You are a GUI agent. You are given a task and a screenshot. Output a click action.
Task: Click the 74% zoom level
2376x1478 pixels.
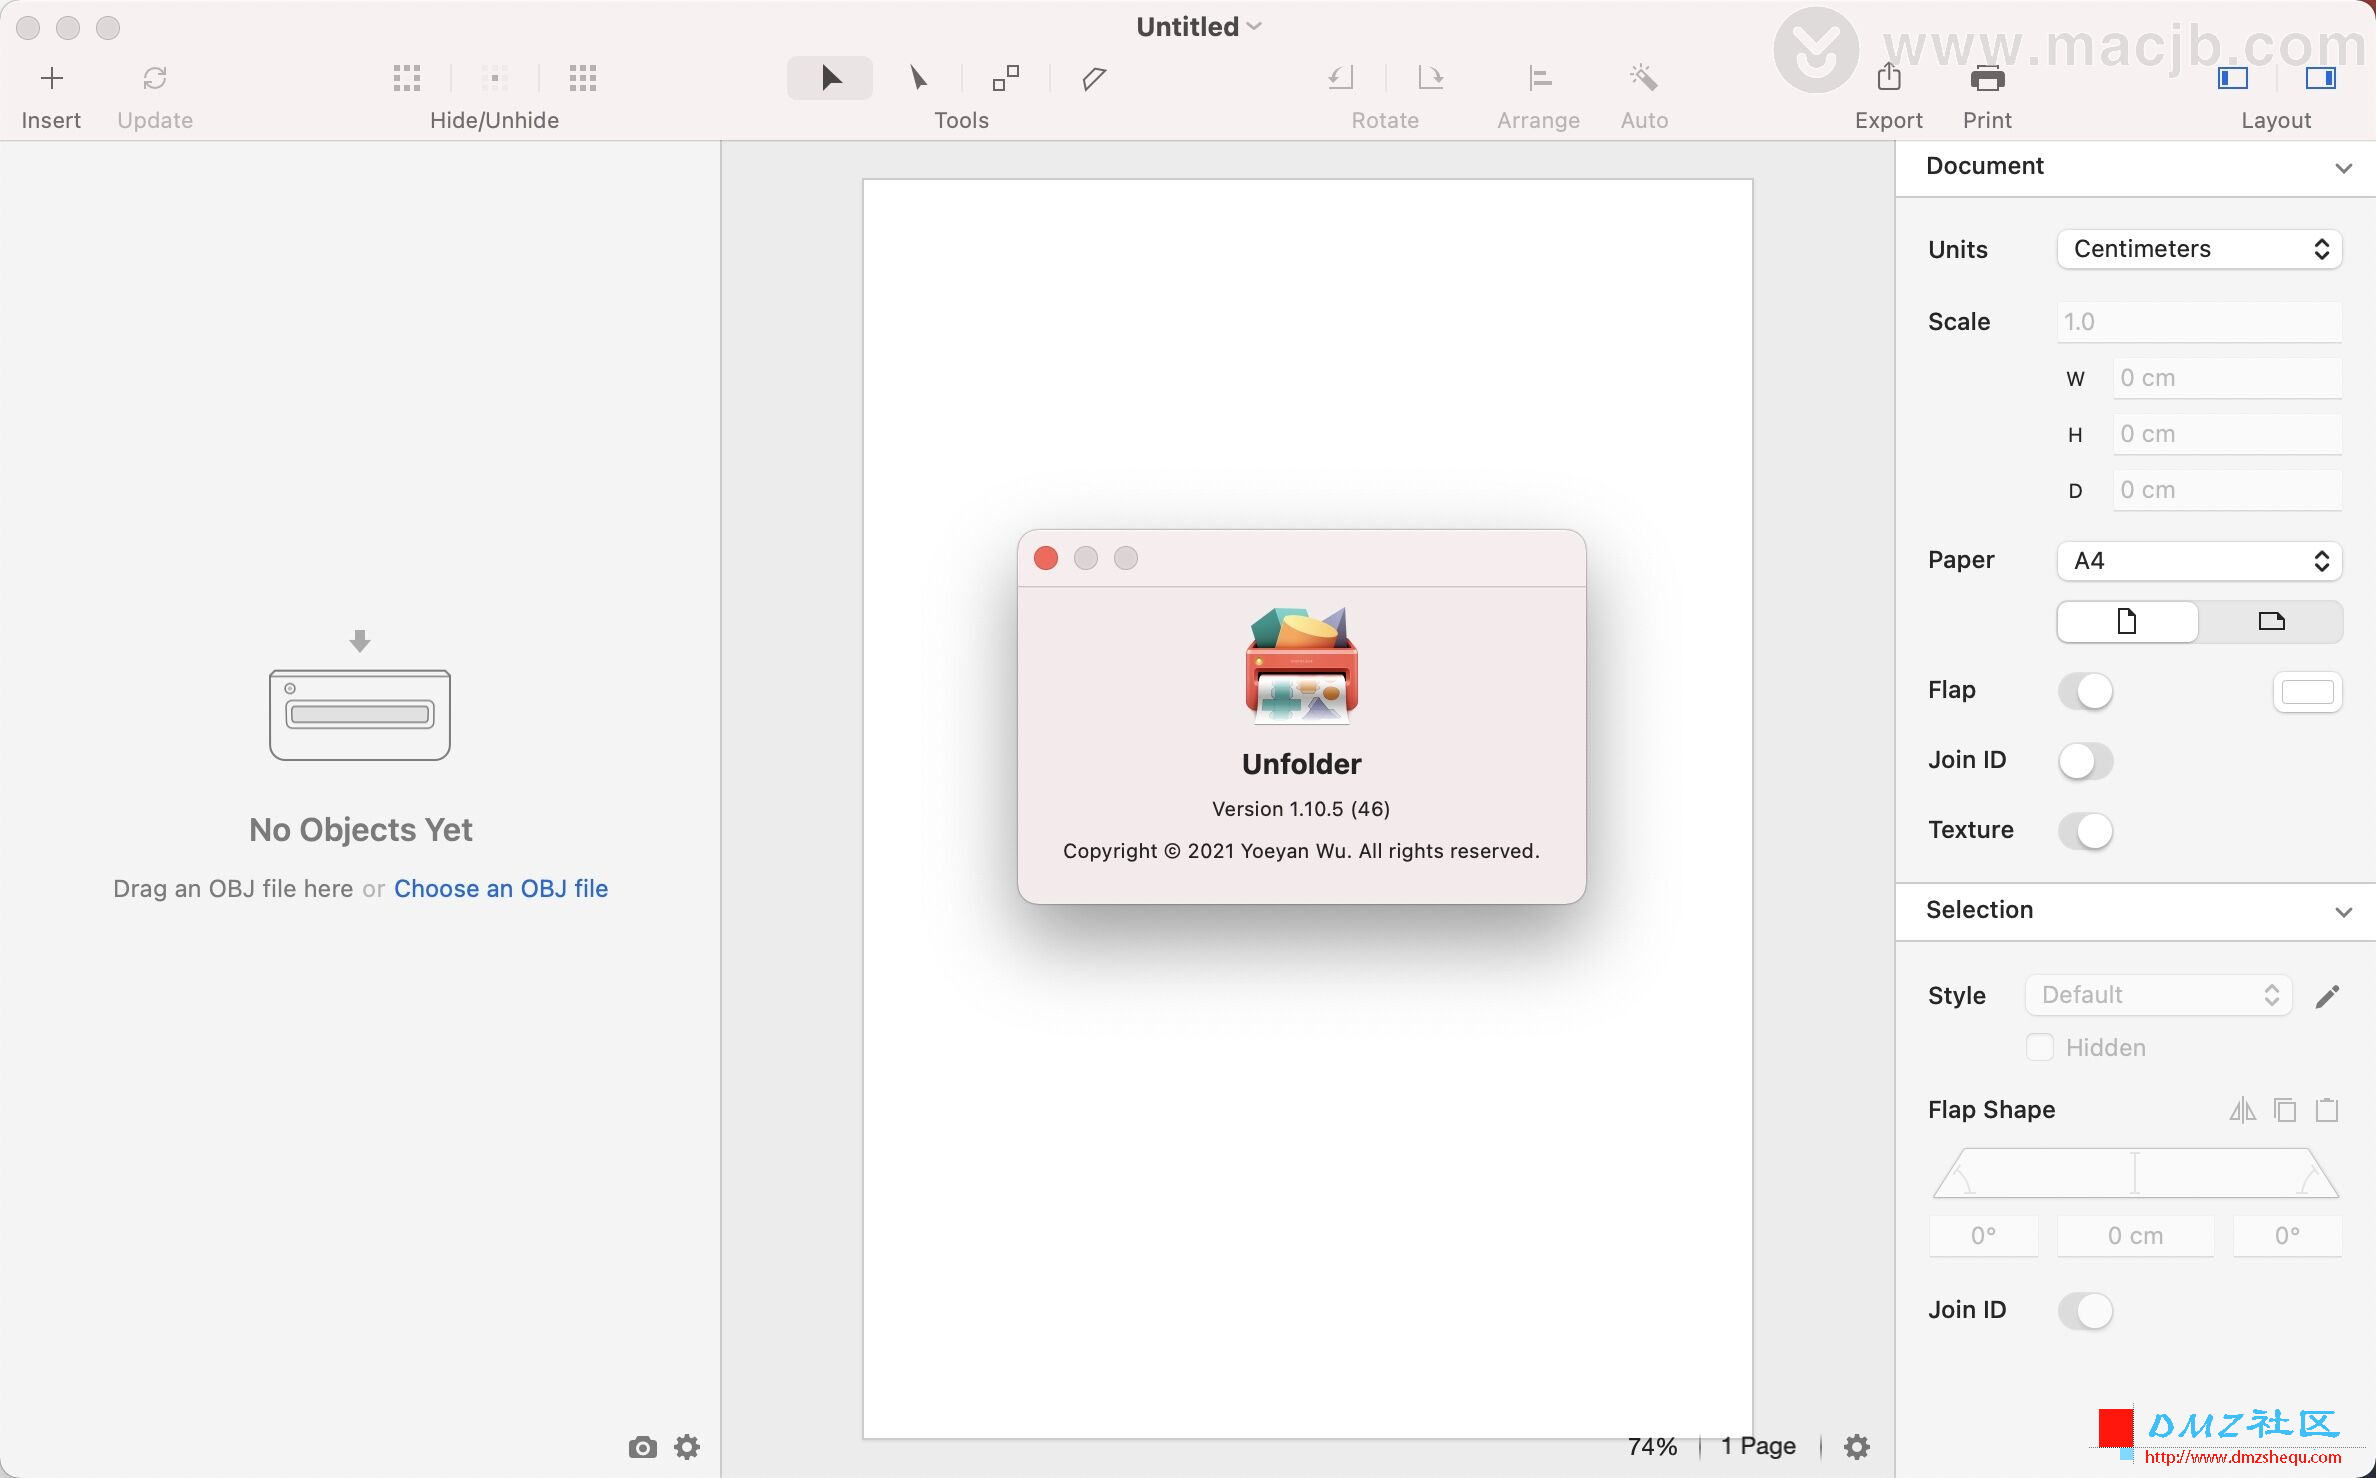[1652, 1447]
